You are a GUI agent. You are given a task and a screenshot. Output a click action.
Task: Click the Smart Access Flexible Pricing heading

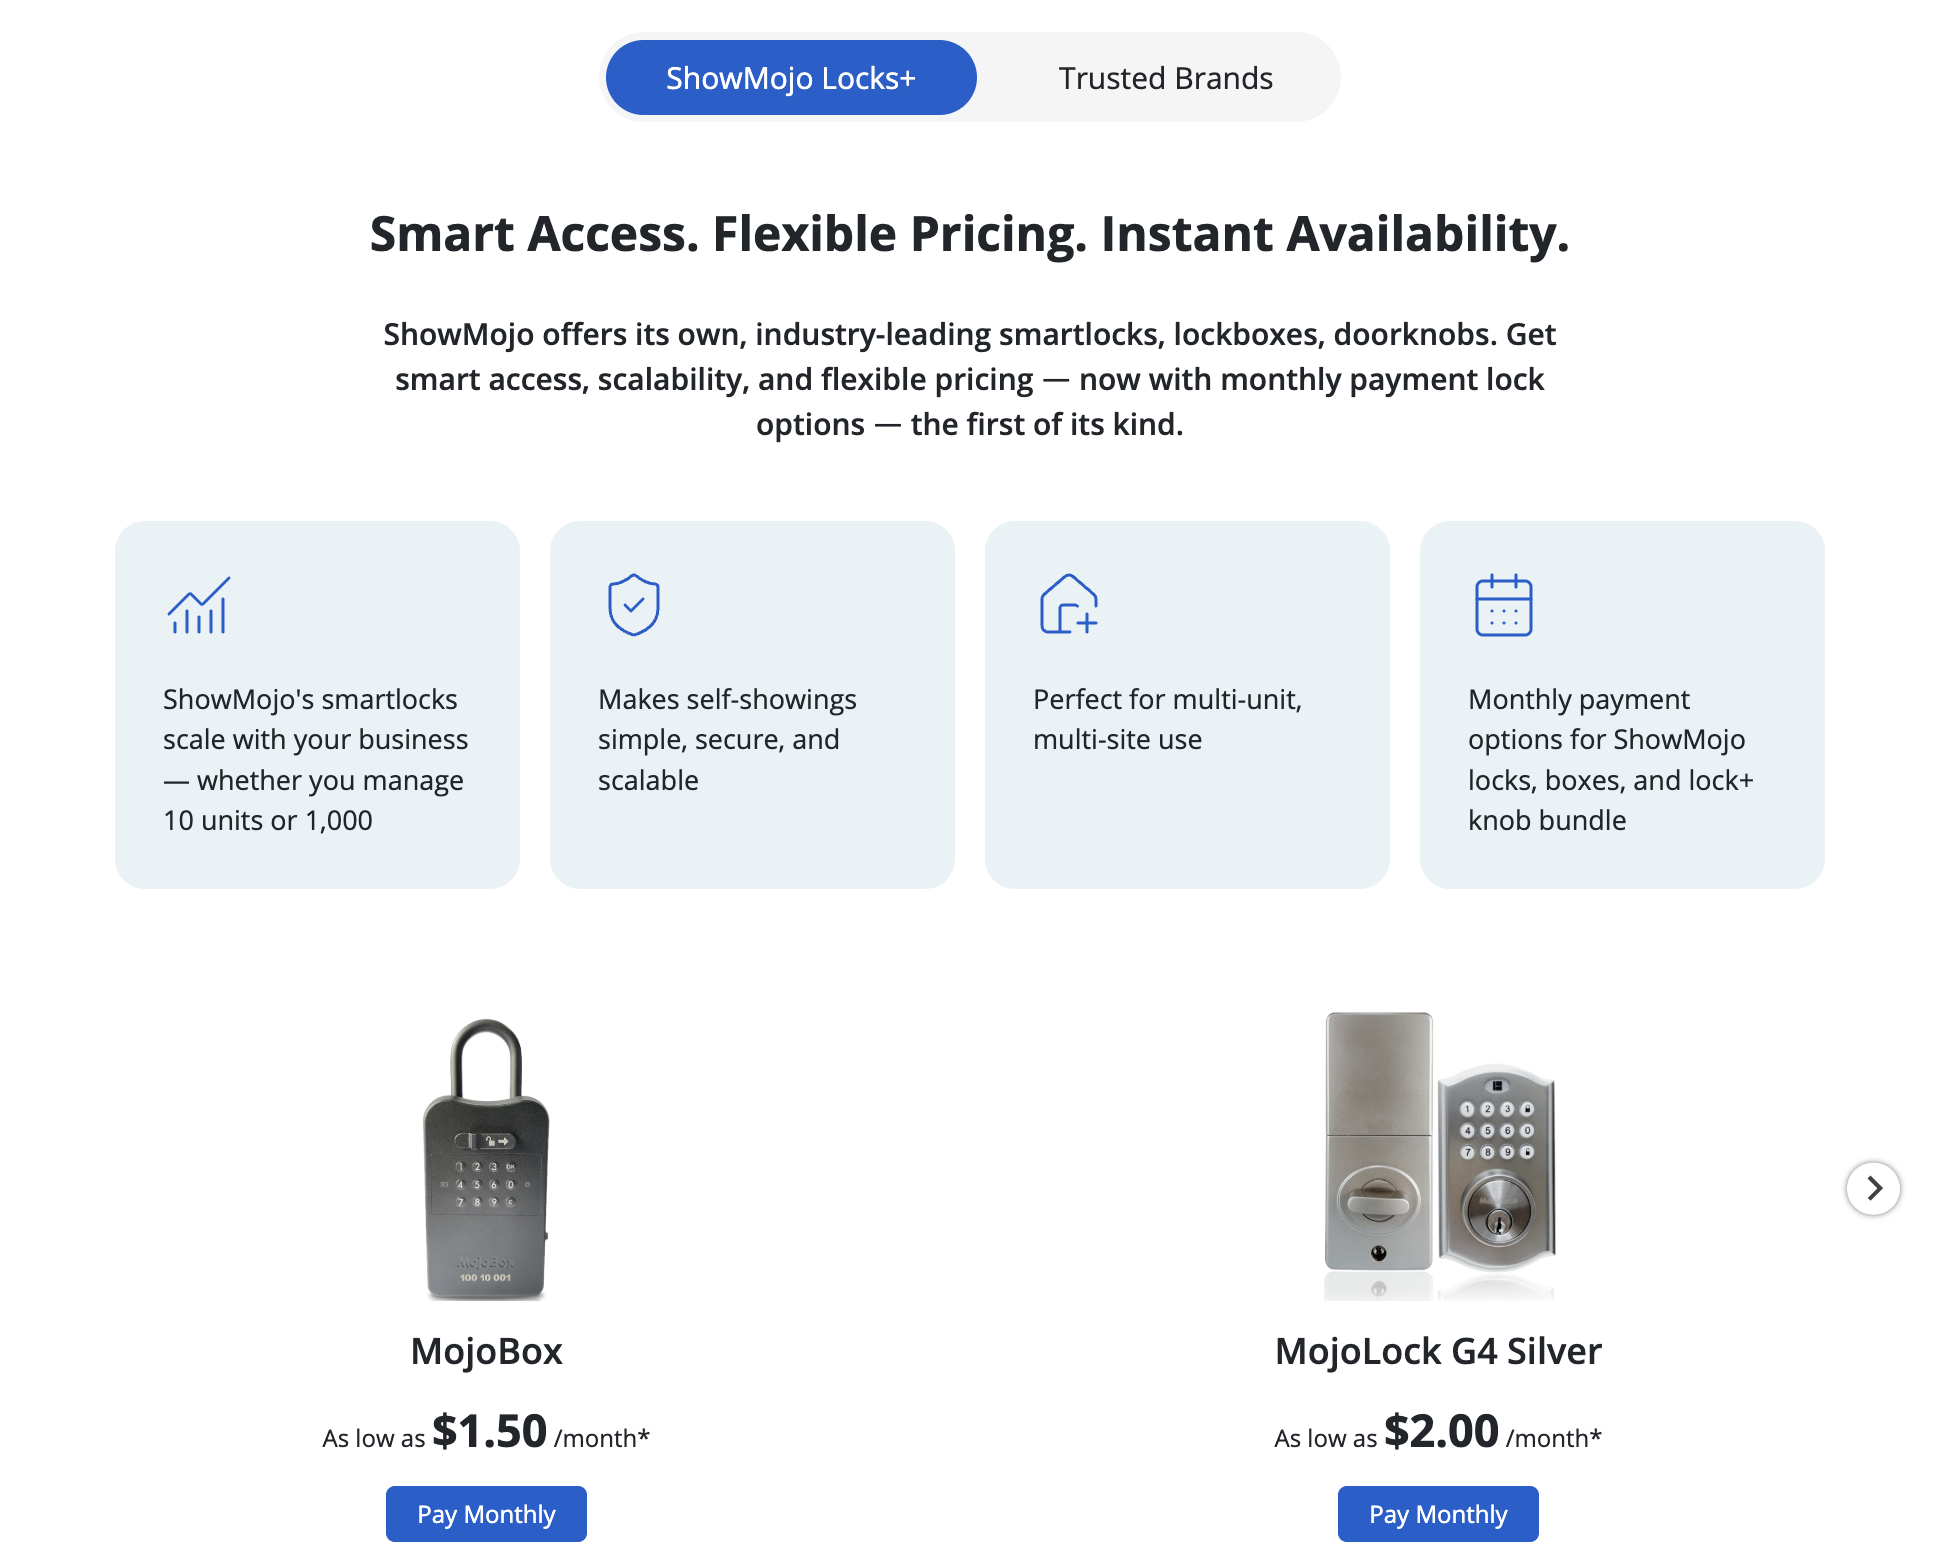pos(969,234)
